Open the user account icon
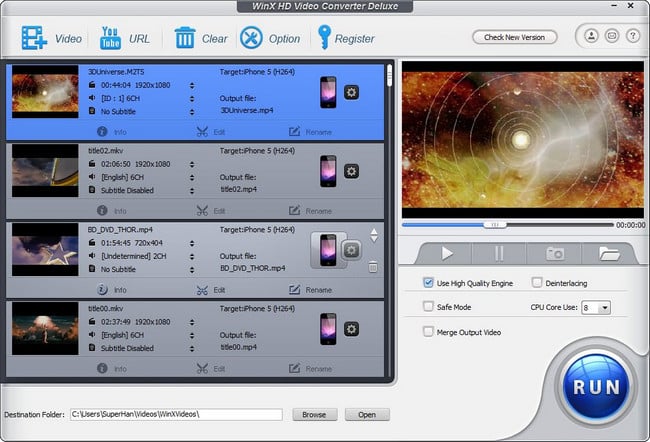Image resolution: width=650 pixels, height=442 pixels. pos(592,36)
